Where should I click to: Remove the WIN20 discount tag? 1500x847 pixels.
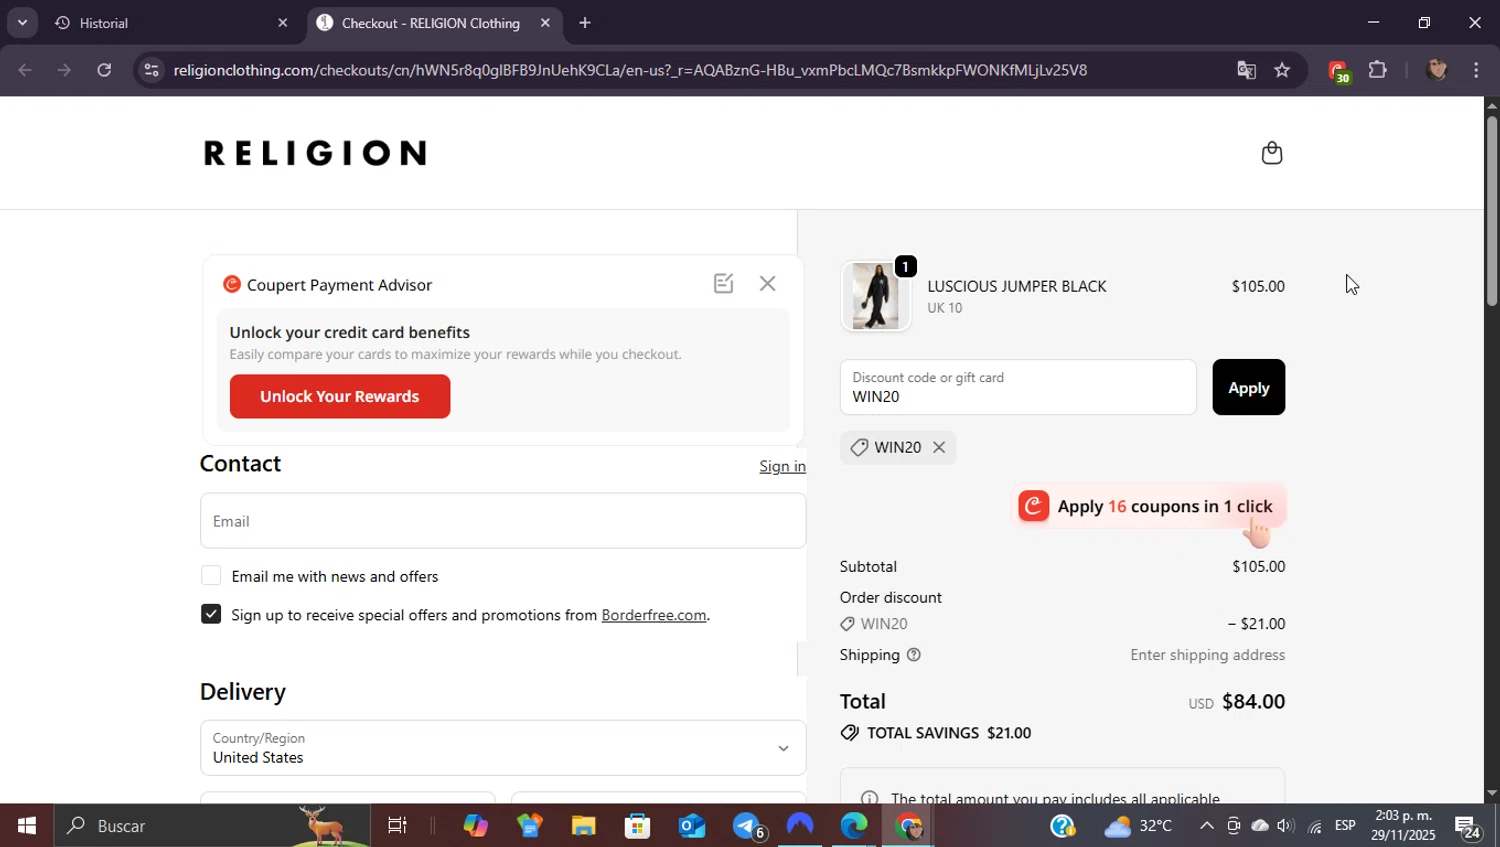pos(939,448)
